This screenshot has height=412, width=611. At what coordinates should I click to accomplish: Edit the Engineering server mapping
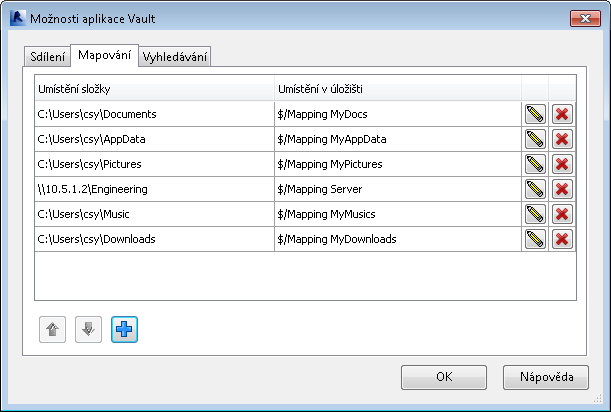535,189
